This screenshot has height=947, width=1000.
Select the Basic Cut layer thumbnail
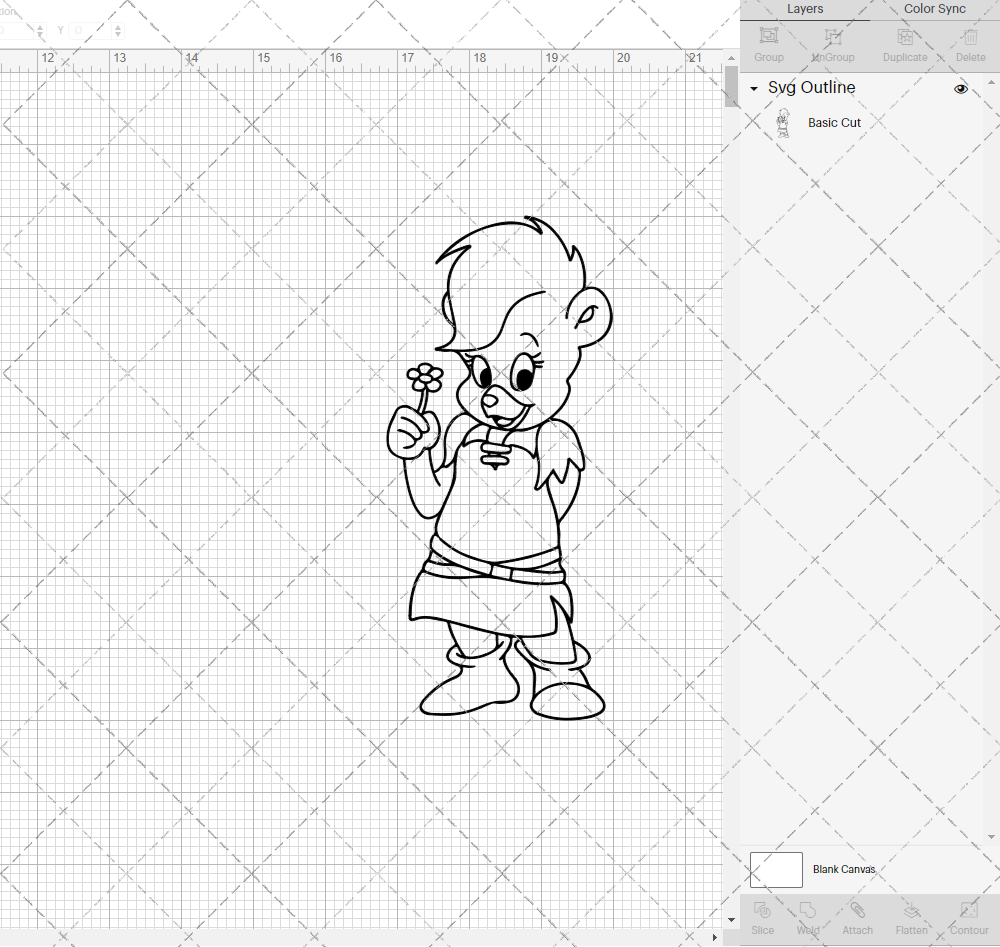pyautogui.click(x=783, y=123)
